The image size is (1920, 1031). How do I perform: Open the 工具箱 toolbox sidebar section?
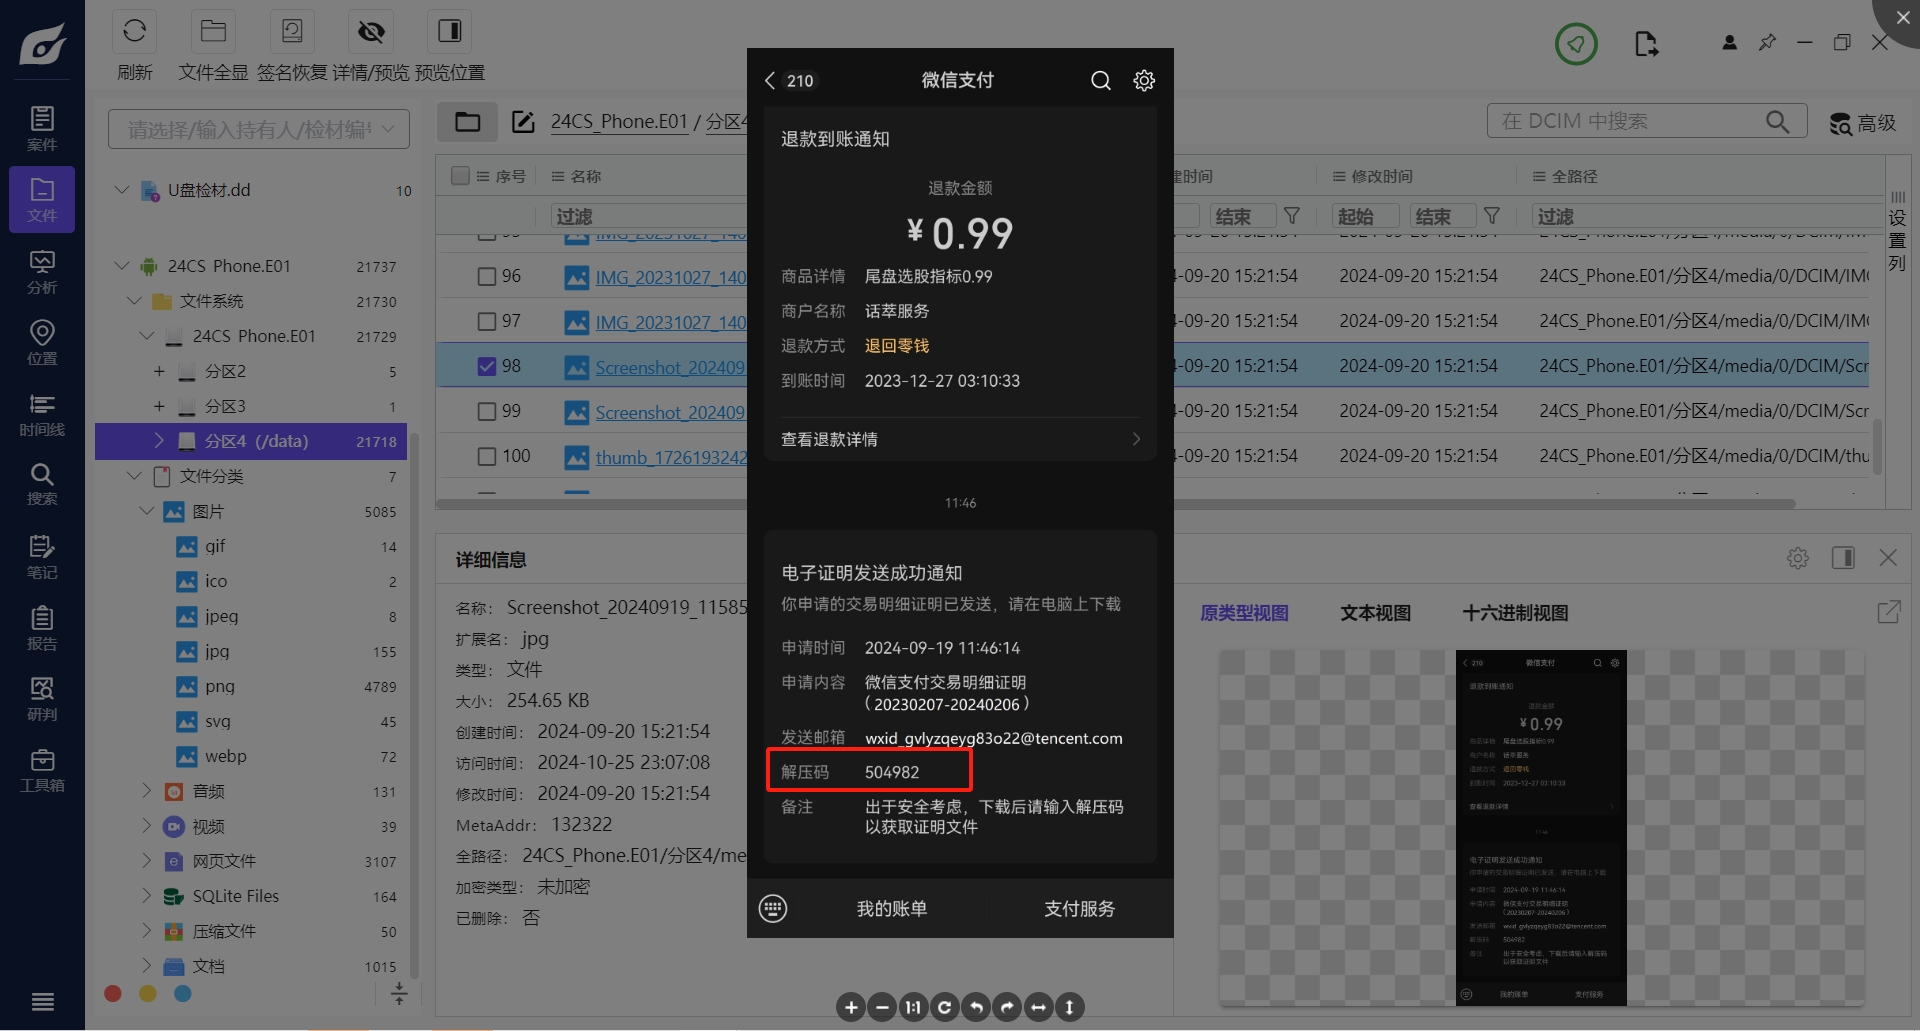tap(42, 769)
